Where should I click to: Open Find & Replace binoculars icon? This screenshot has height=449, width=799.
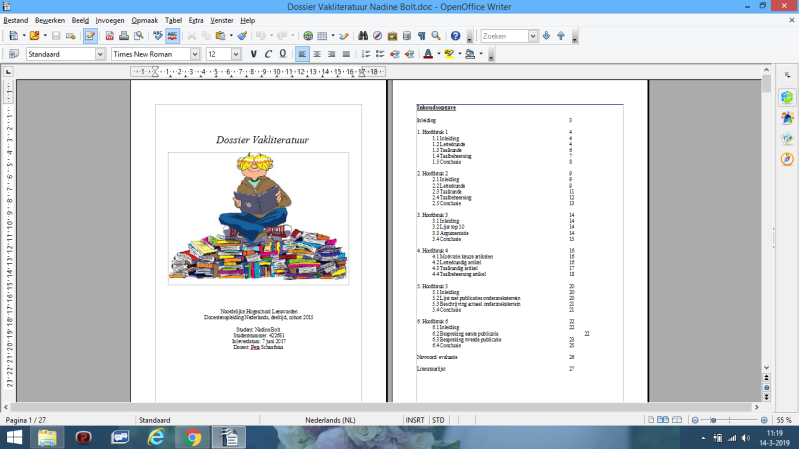(364, 36)
